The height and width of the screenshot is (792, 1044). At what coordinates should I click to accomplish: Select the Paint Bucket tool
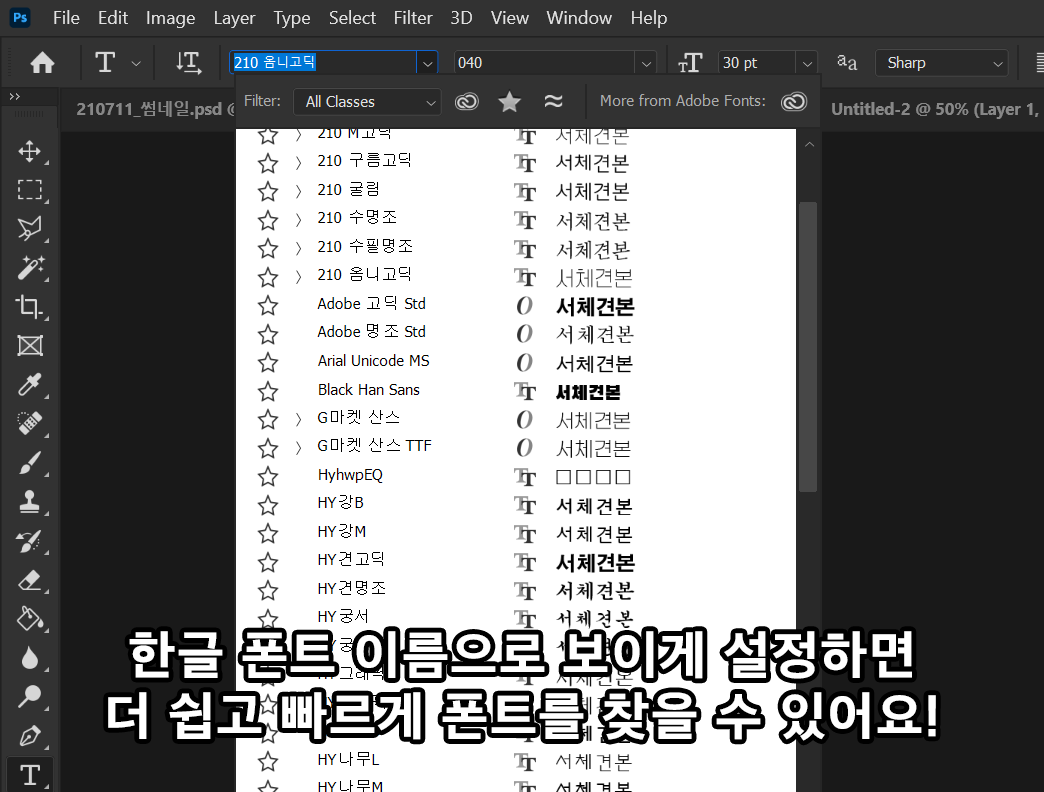(30, 618)
